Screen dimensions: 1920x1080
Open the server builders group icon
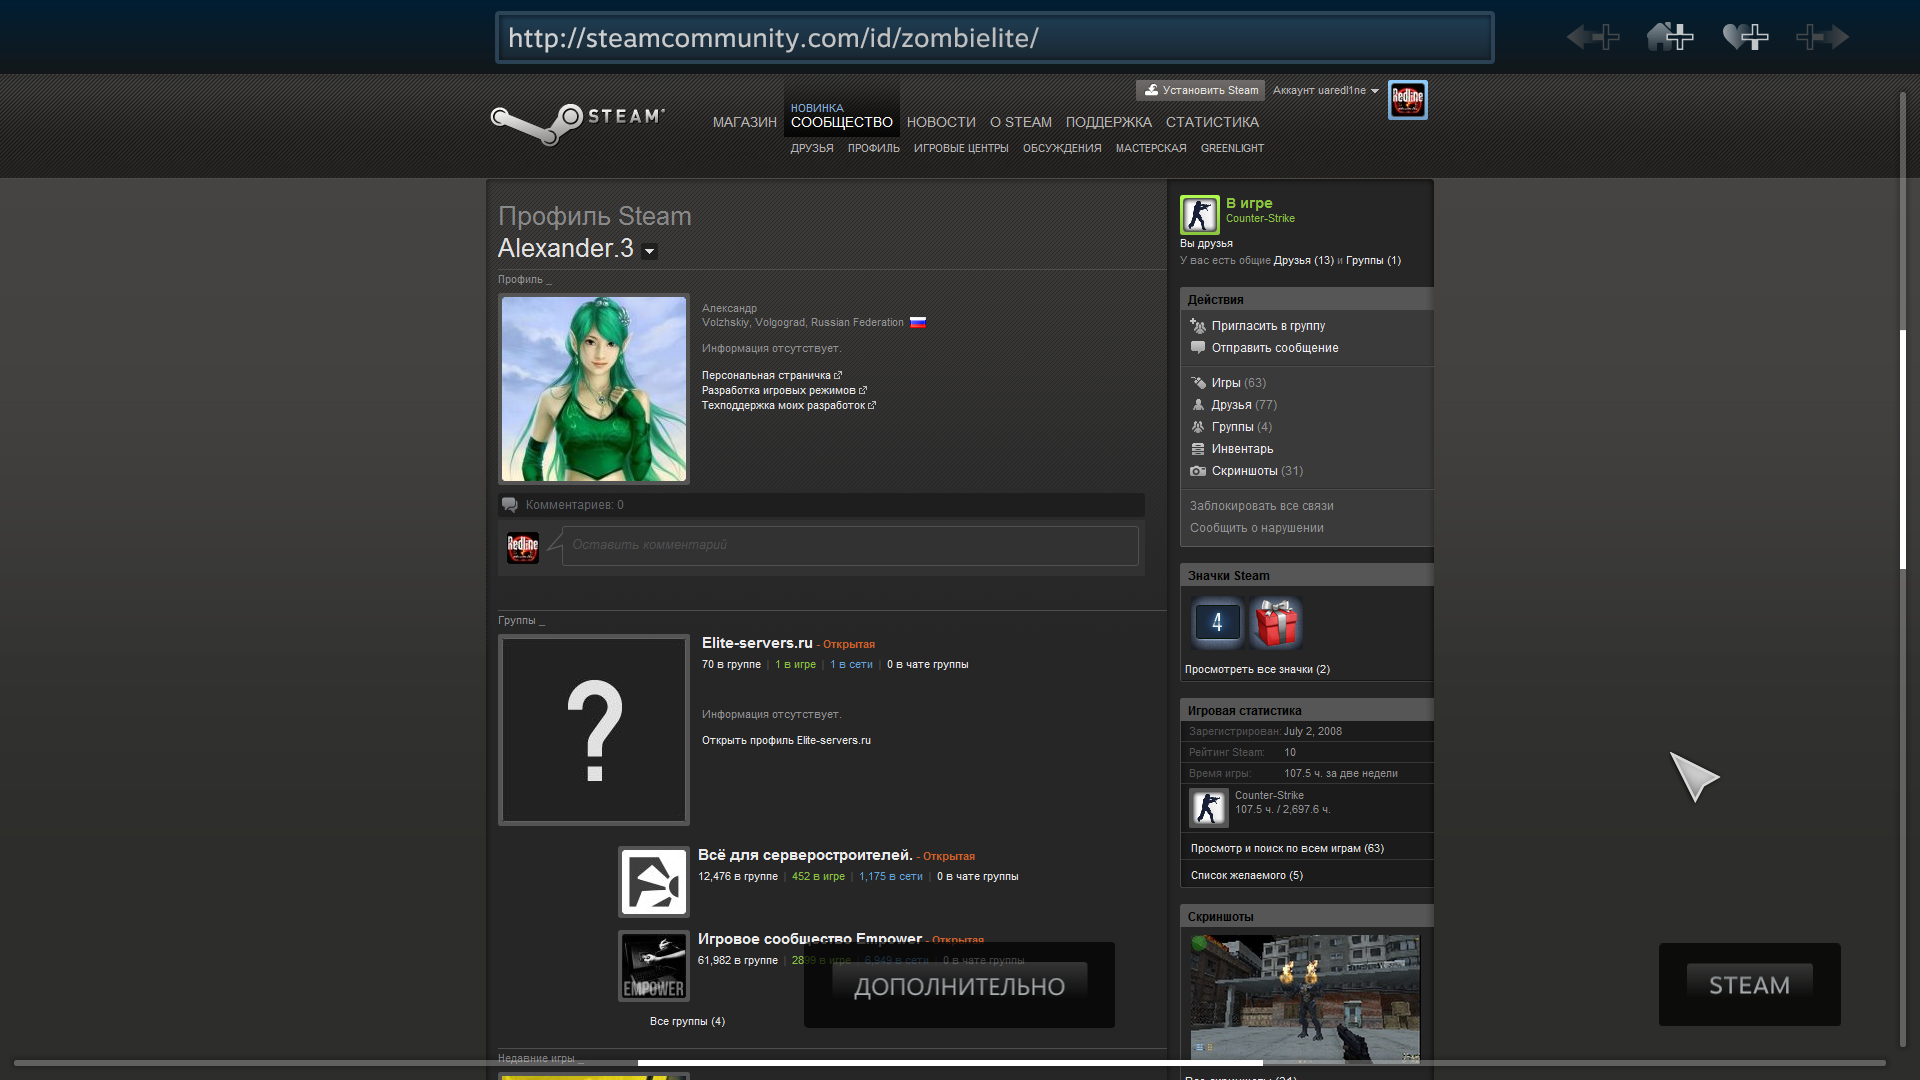pos(654,882)
